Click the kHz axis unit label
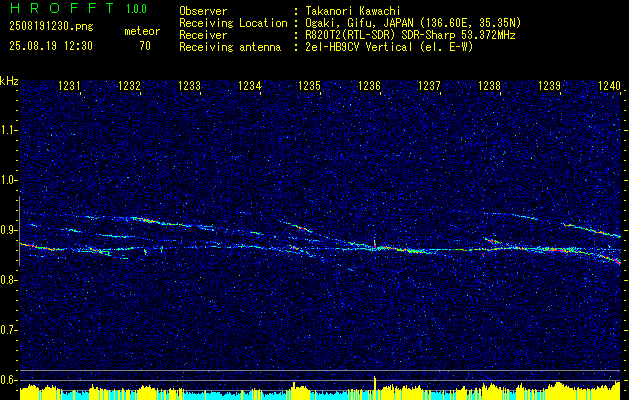This screenshot has height=400, width=629. pos(9,81)
